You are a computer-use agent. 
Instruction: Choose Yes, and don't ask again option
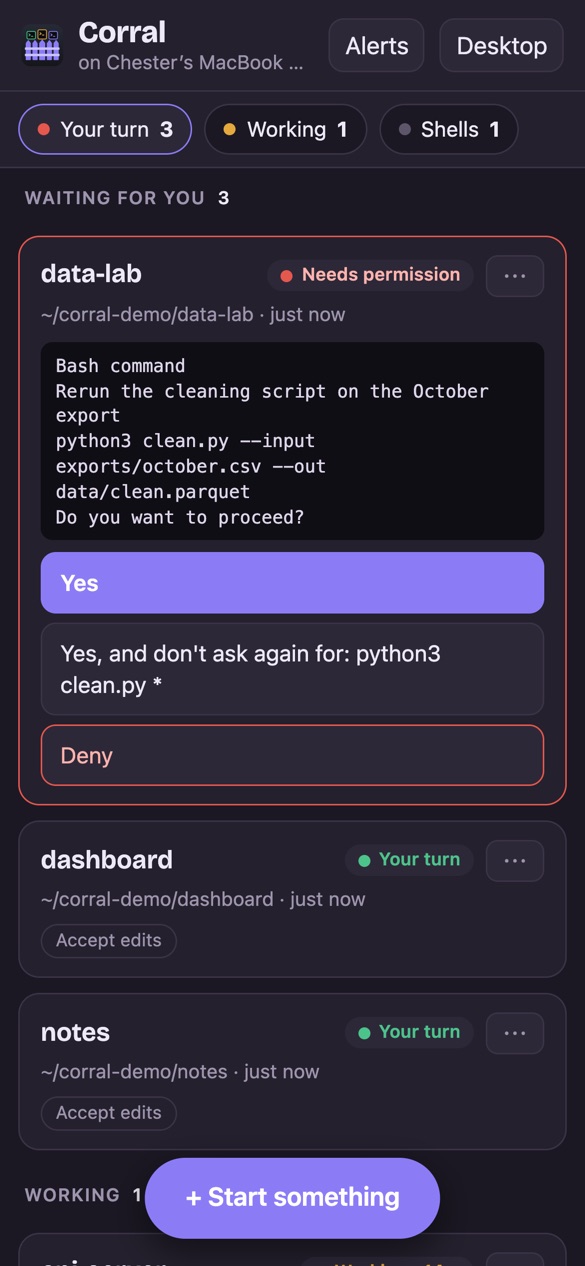[292, 669]
